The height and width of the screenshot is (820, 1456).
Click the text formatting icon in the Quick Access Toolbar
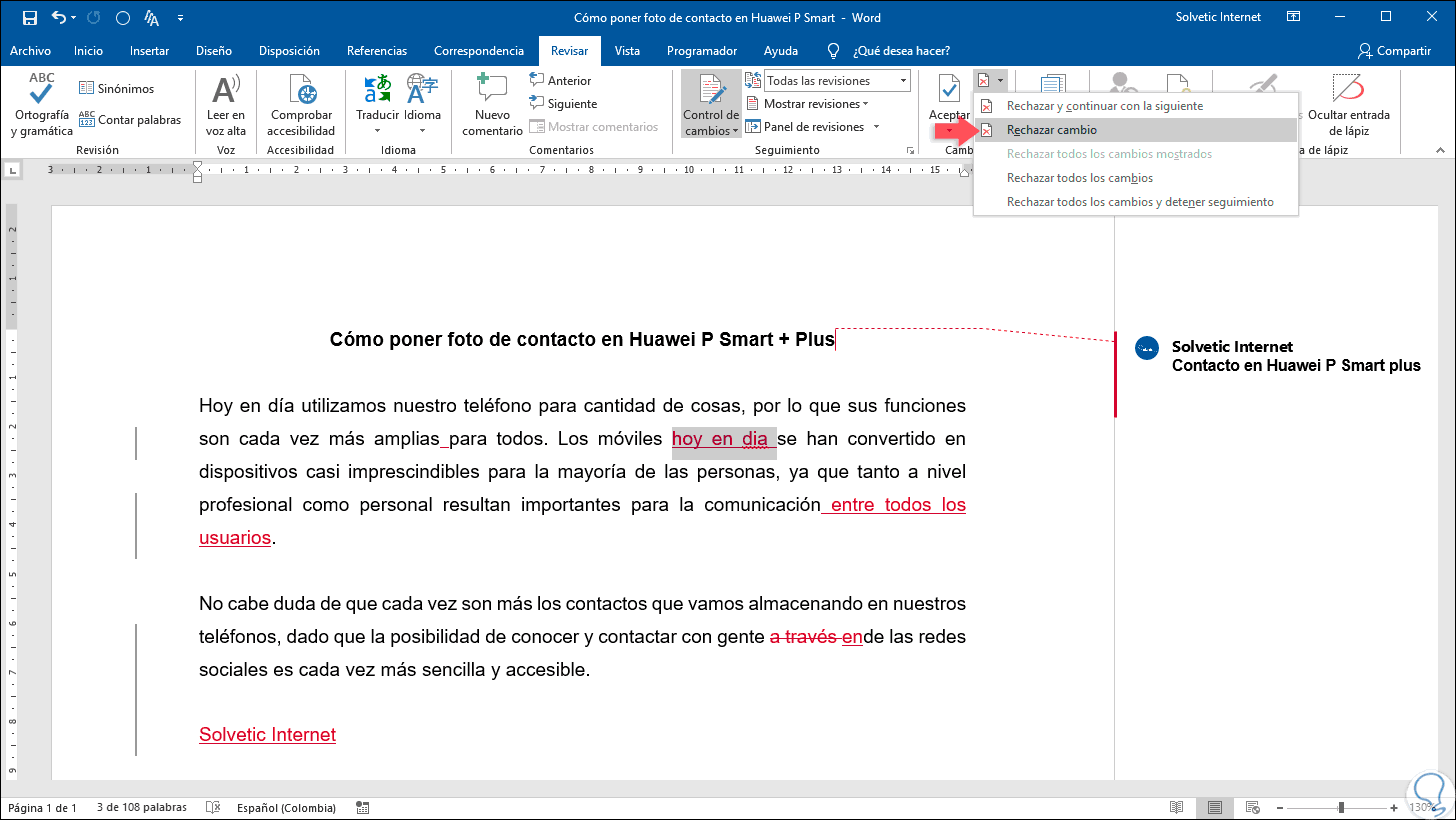point(151,18)
